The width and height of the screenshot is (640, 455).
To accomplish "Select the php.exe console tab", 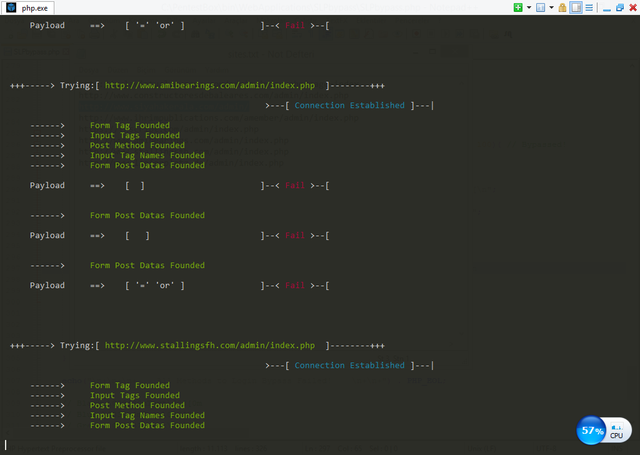I will point(28,8).
